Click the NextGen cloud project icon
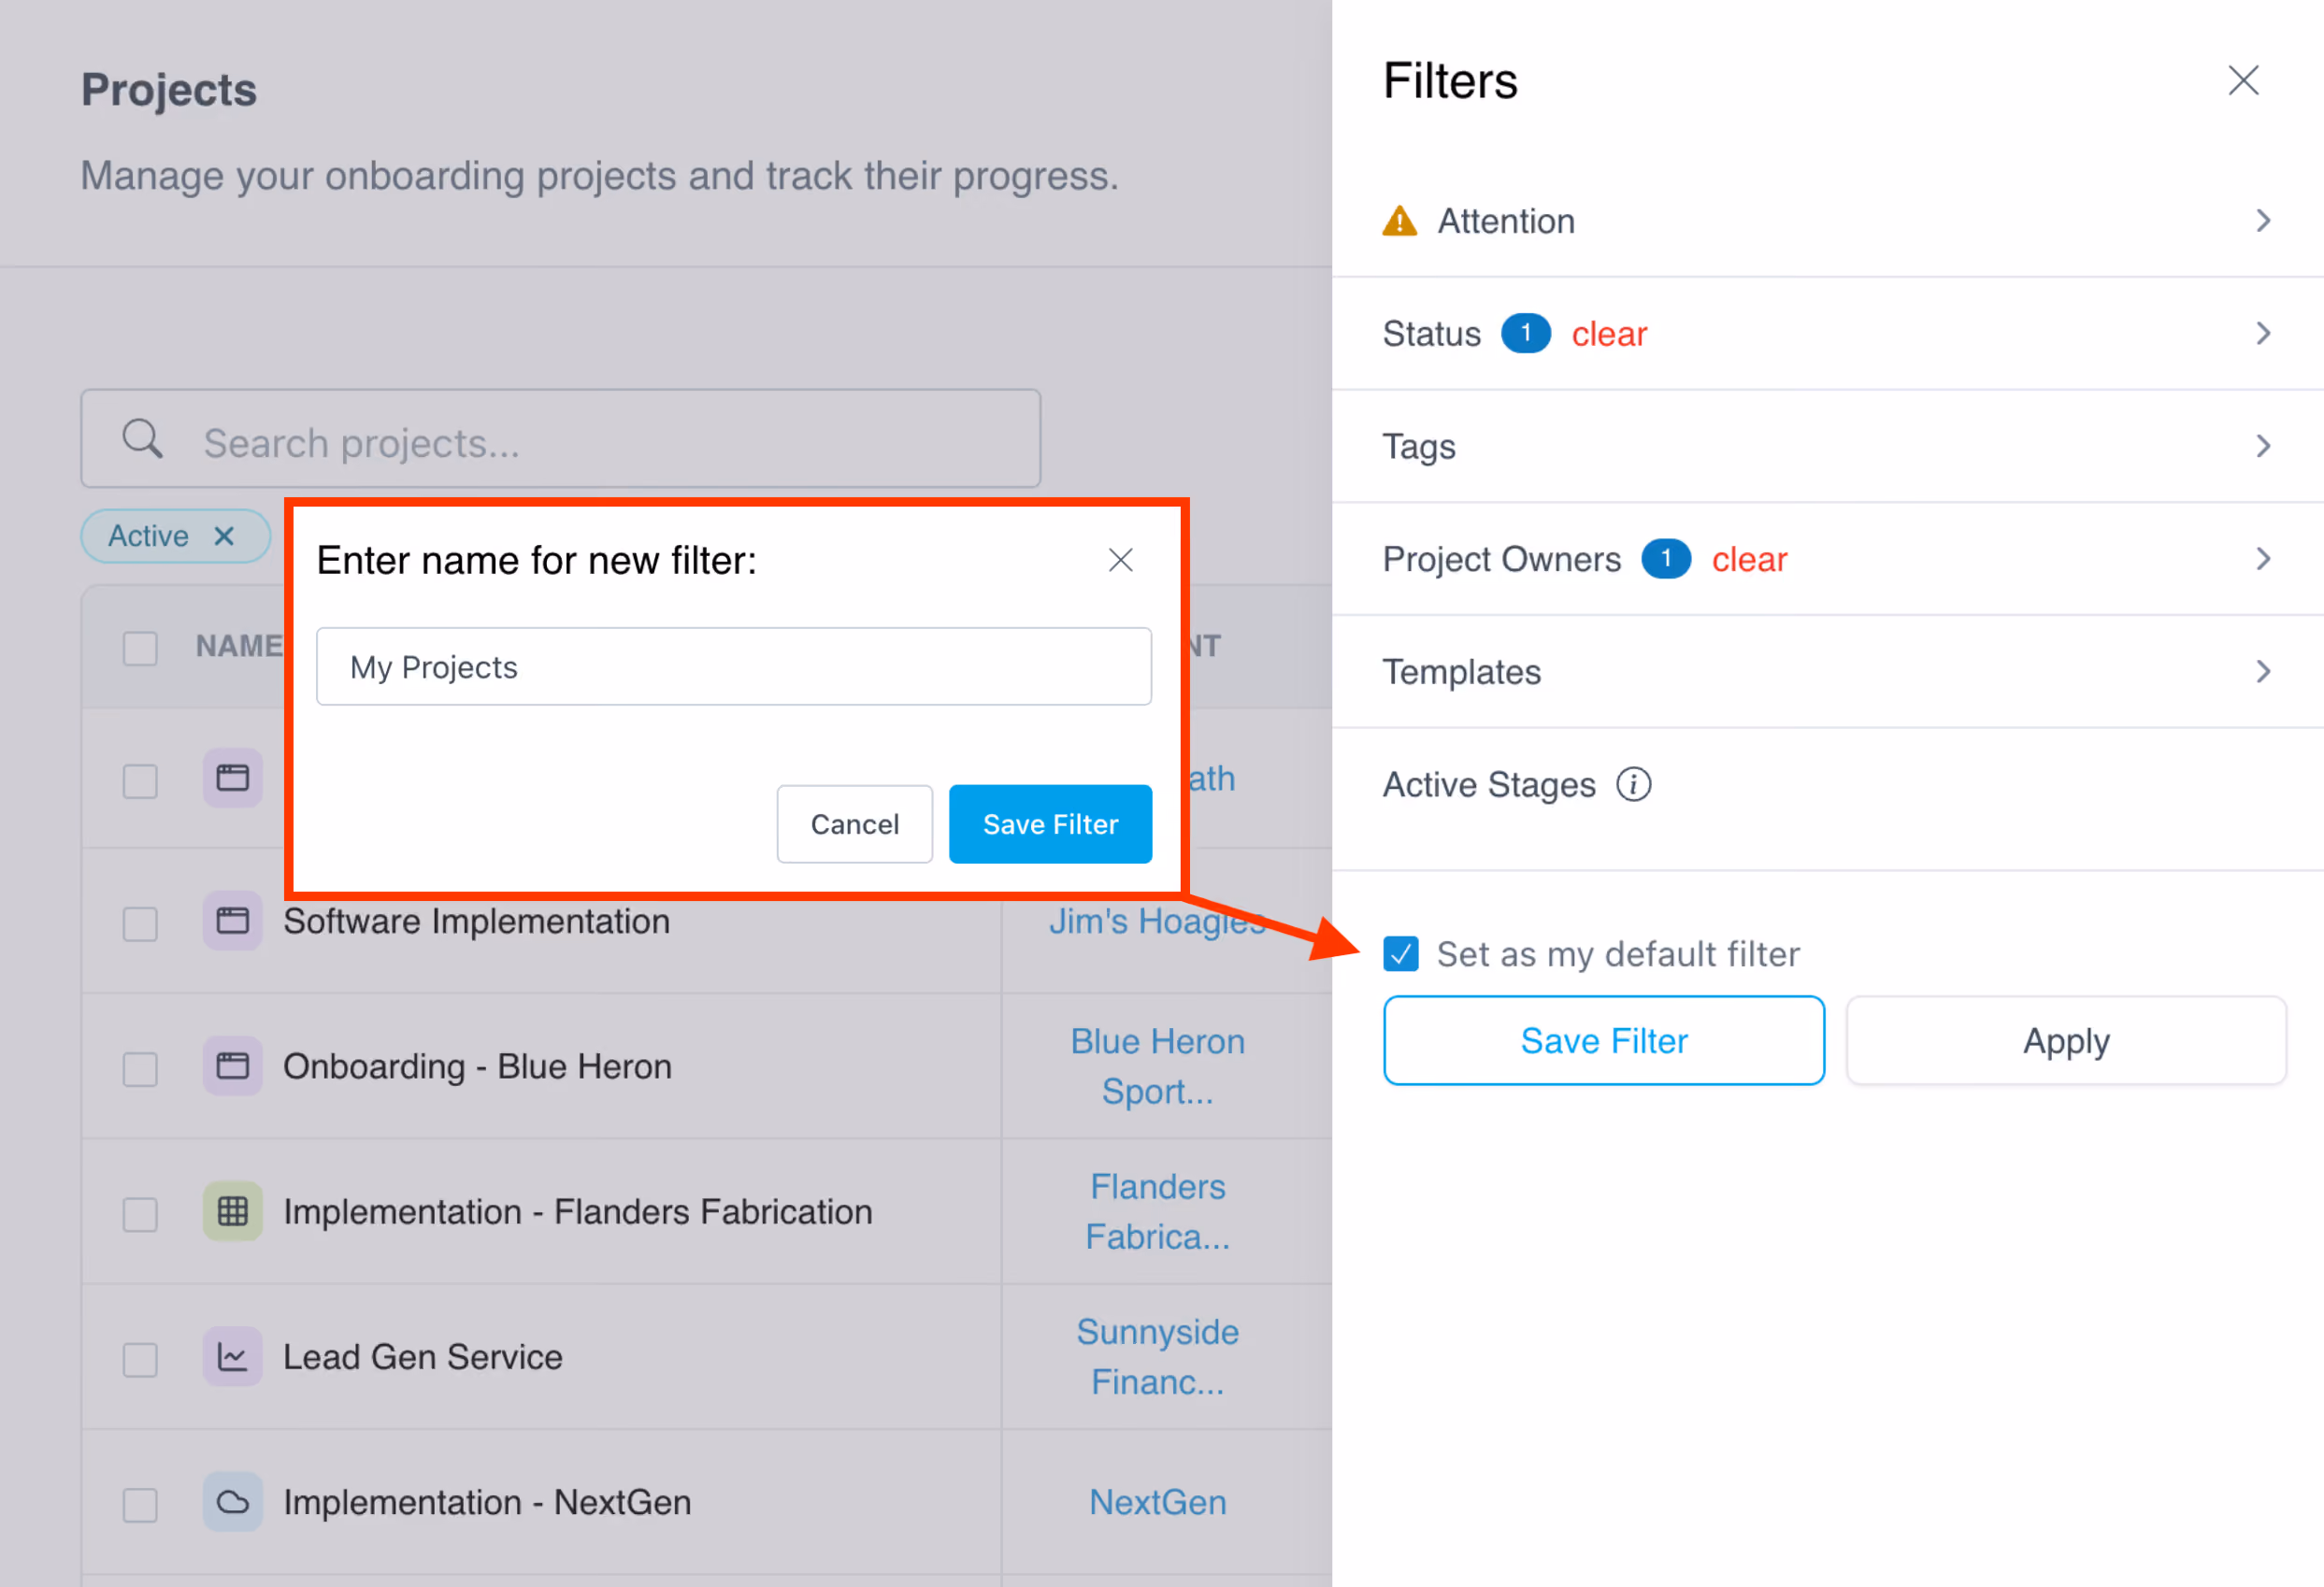This screenshot has width=2324, height=1587. pos(232,1502)
